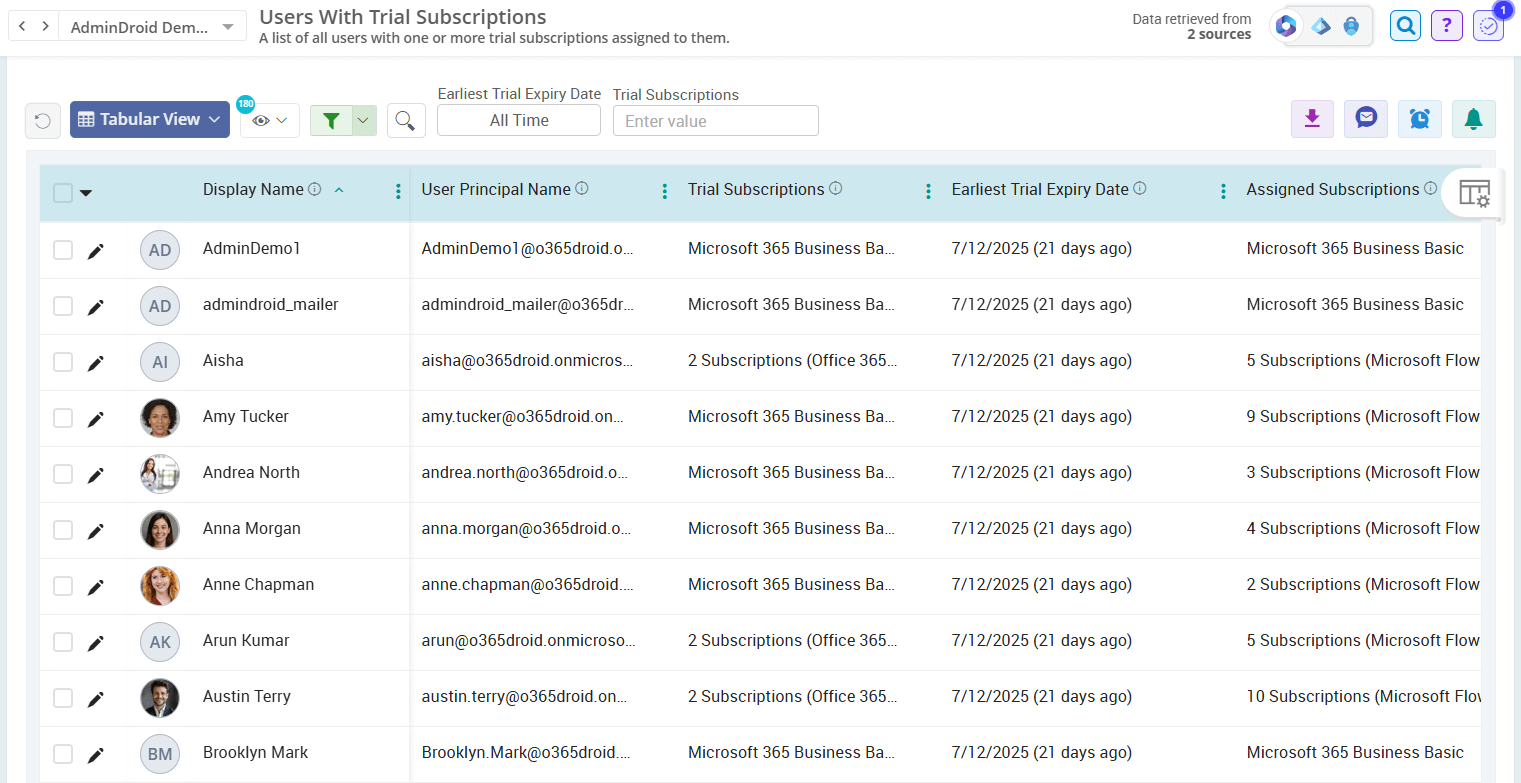Open the search icon in the toolbar
This screenshot has height=783, width=1521.
406,118
